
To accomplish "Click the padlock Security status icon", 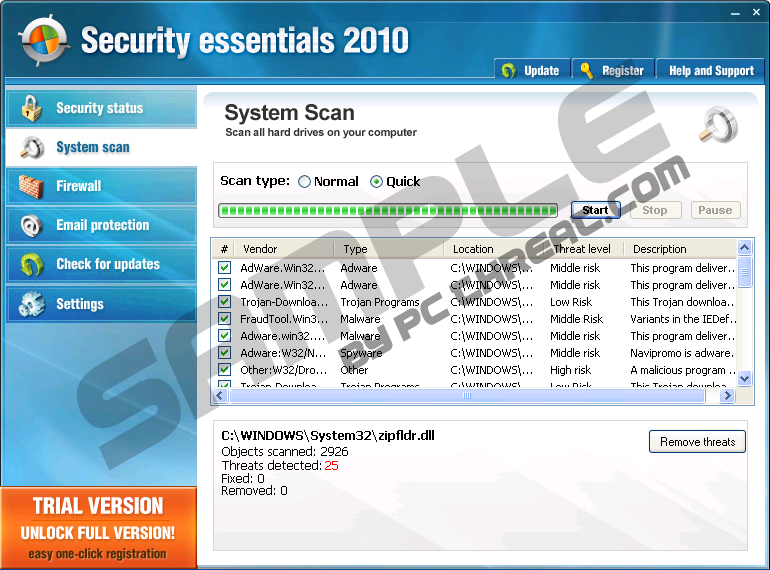I will (31, 108).
